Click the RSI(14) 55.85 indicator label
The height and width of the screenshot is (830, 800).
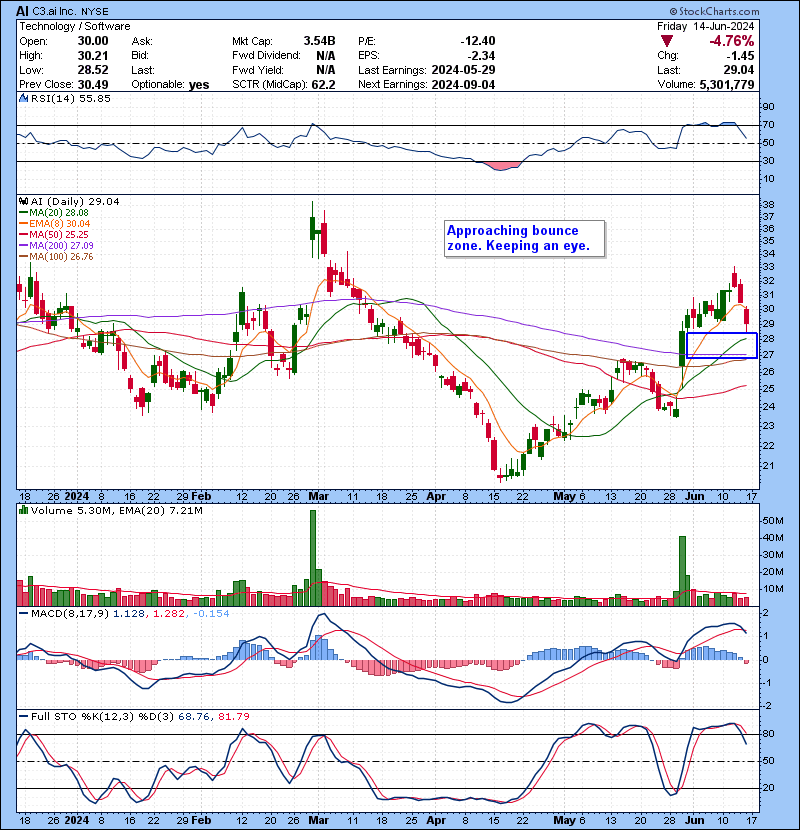click(71, 98)
